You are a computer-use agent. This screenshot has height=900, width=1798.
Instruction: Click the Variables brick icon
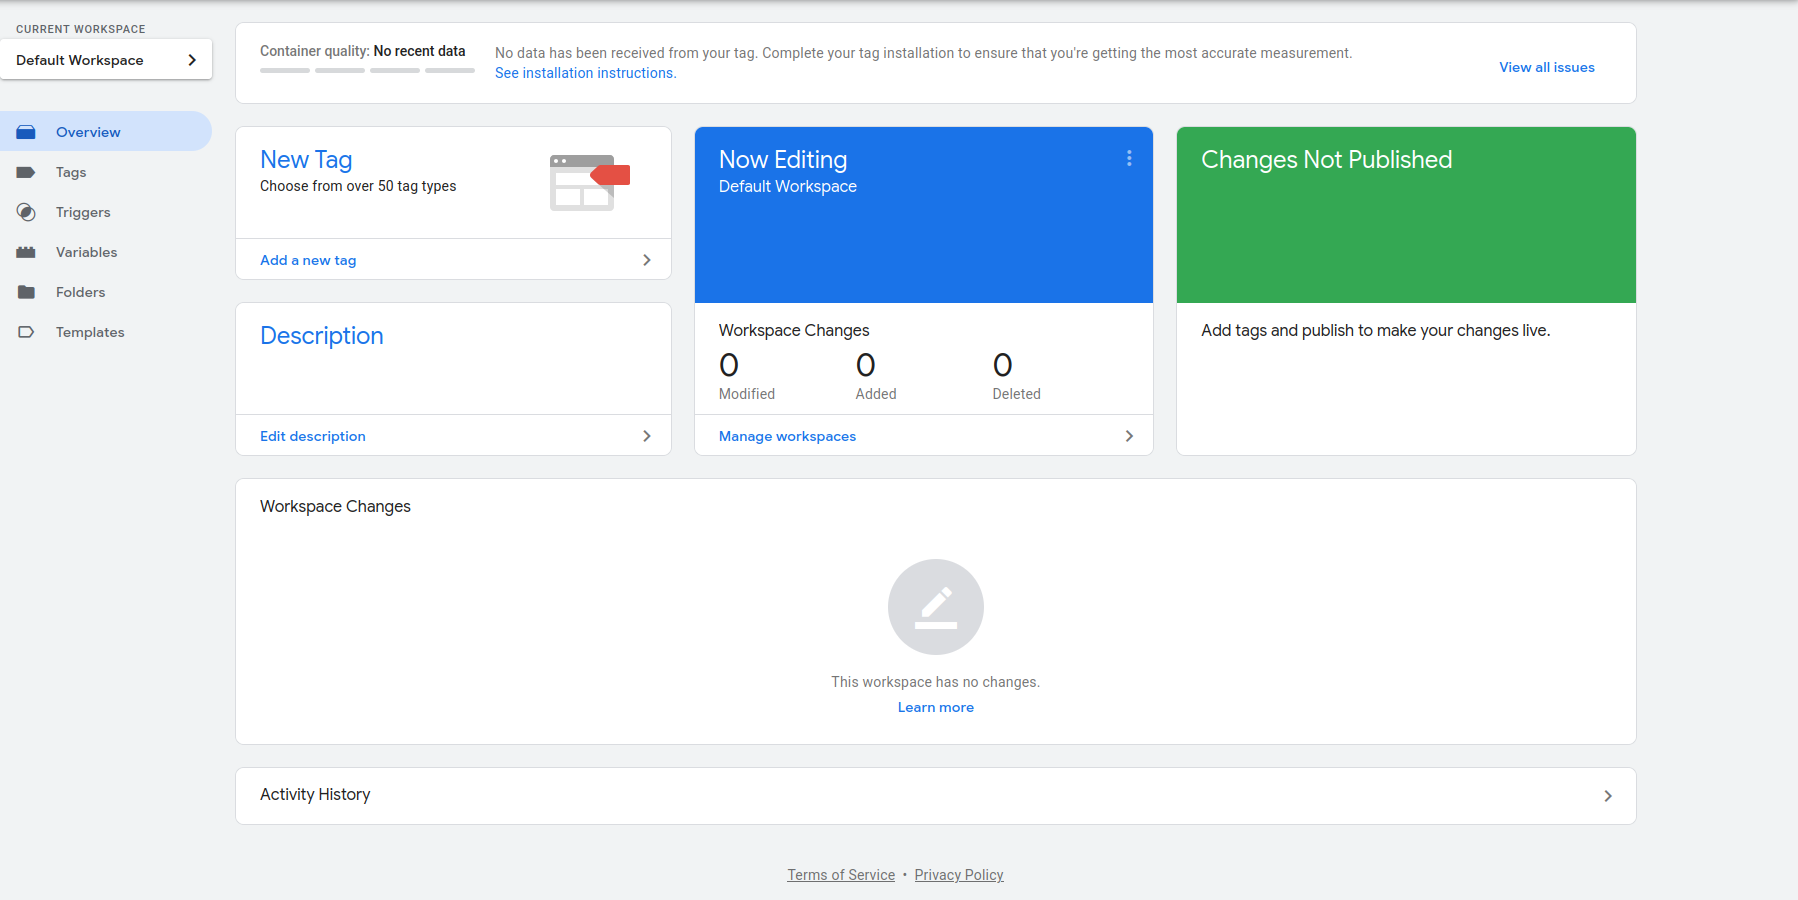pos(26,252)
